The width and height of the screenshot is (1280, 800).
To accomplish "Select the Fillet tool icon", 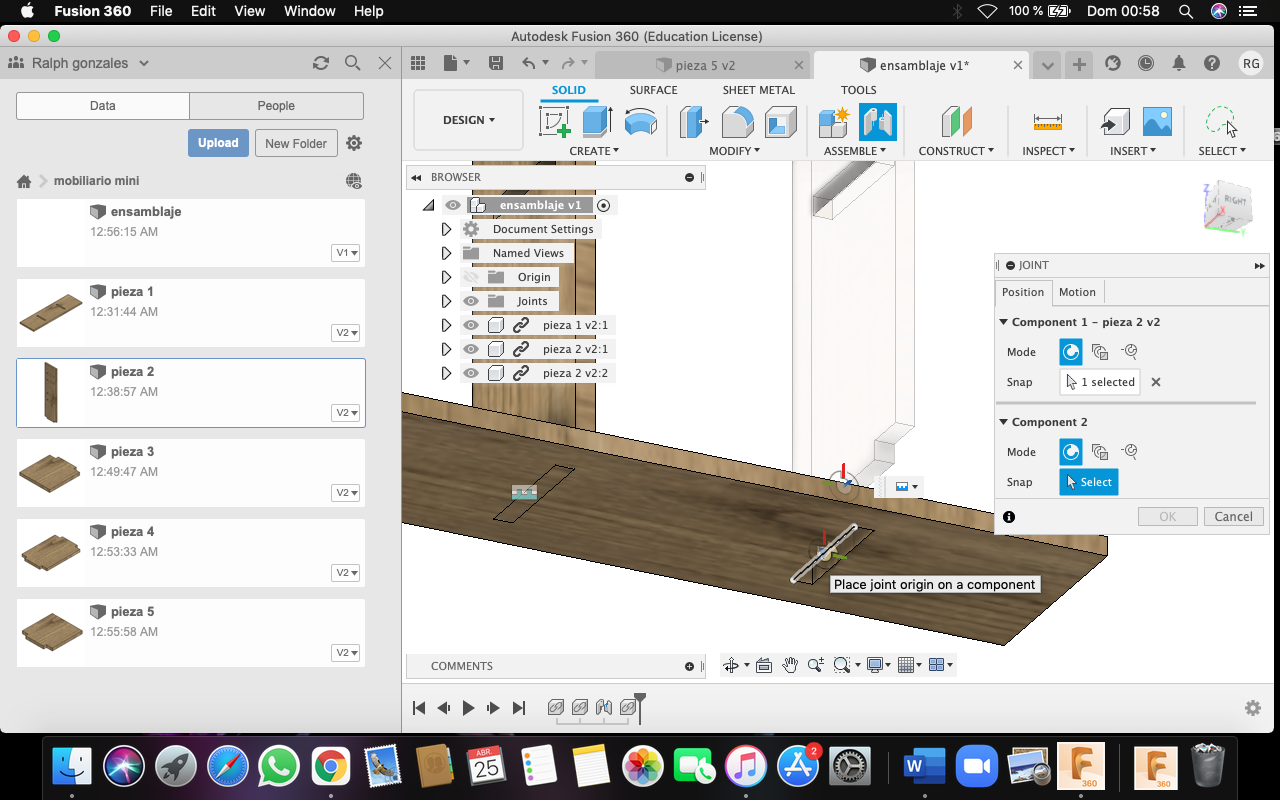I will coord(737,122).
